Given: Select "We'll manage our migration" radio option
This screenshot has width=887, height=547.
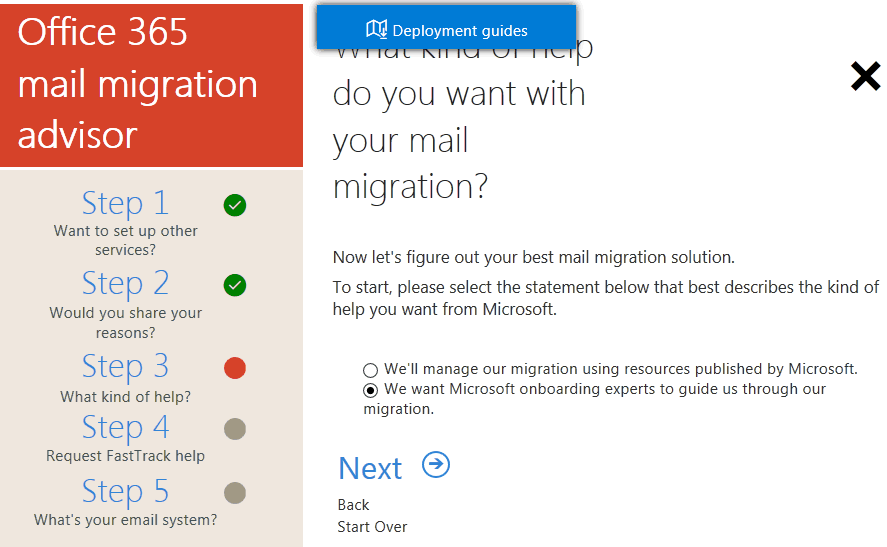Looking at the screenshot, I should tap(371, 371).
